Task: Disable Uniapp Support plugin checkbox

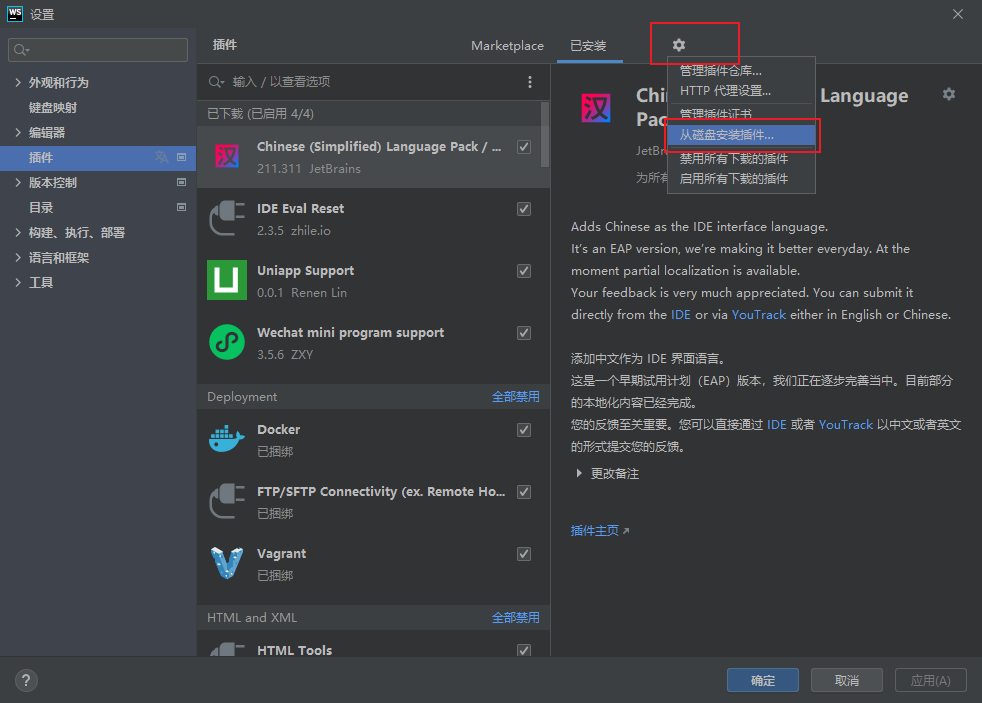Action: (x=524, y=271)
